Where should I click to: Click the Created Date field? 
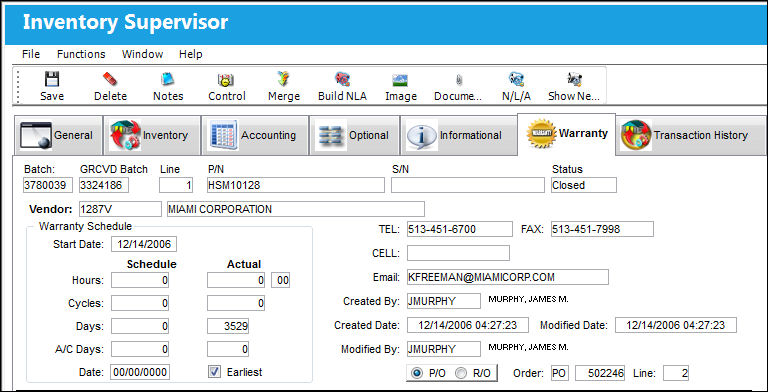(x=468, y=325)
